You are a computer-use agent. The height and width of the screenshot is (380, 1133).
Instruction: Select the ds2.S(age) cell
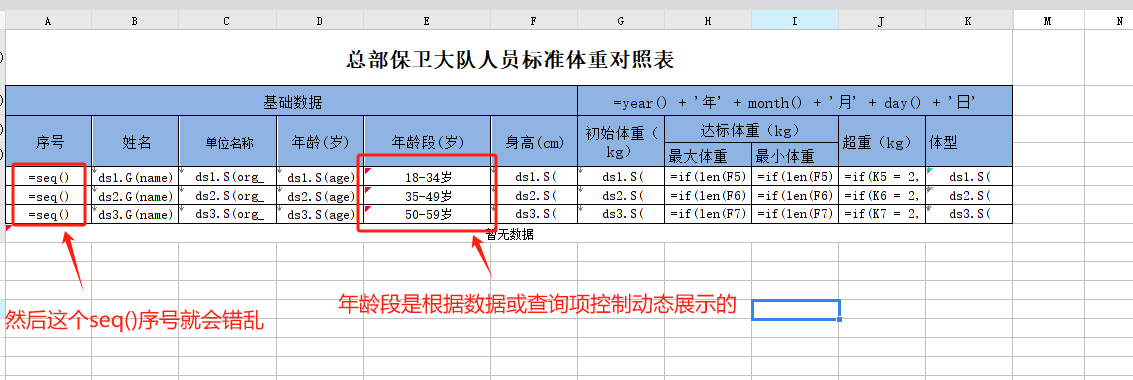[x=320, y=196]
